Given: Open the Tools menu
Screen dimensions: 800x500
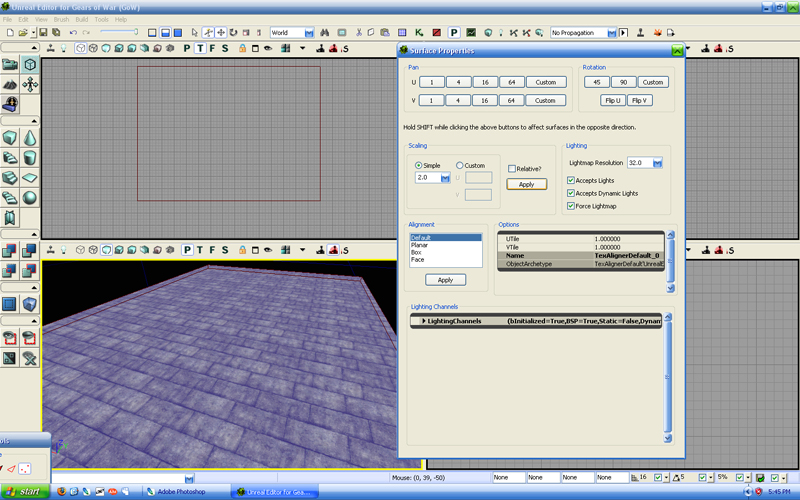Looking at the screenshot, I should 101,19.
